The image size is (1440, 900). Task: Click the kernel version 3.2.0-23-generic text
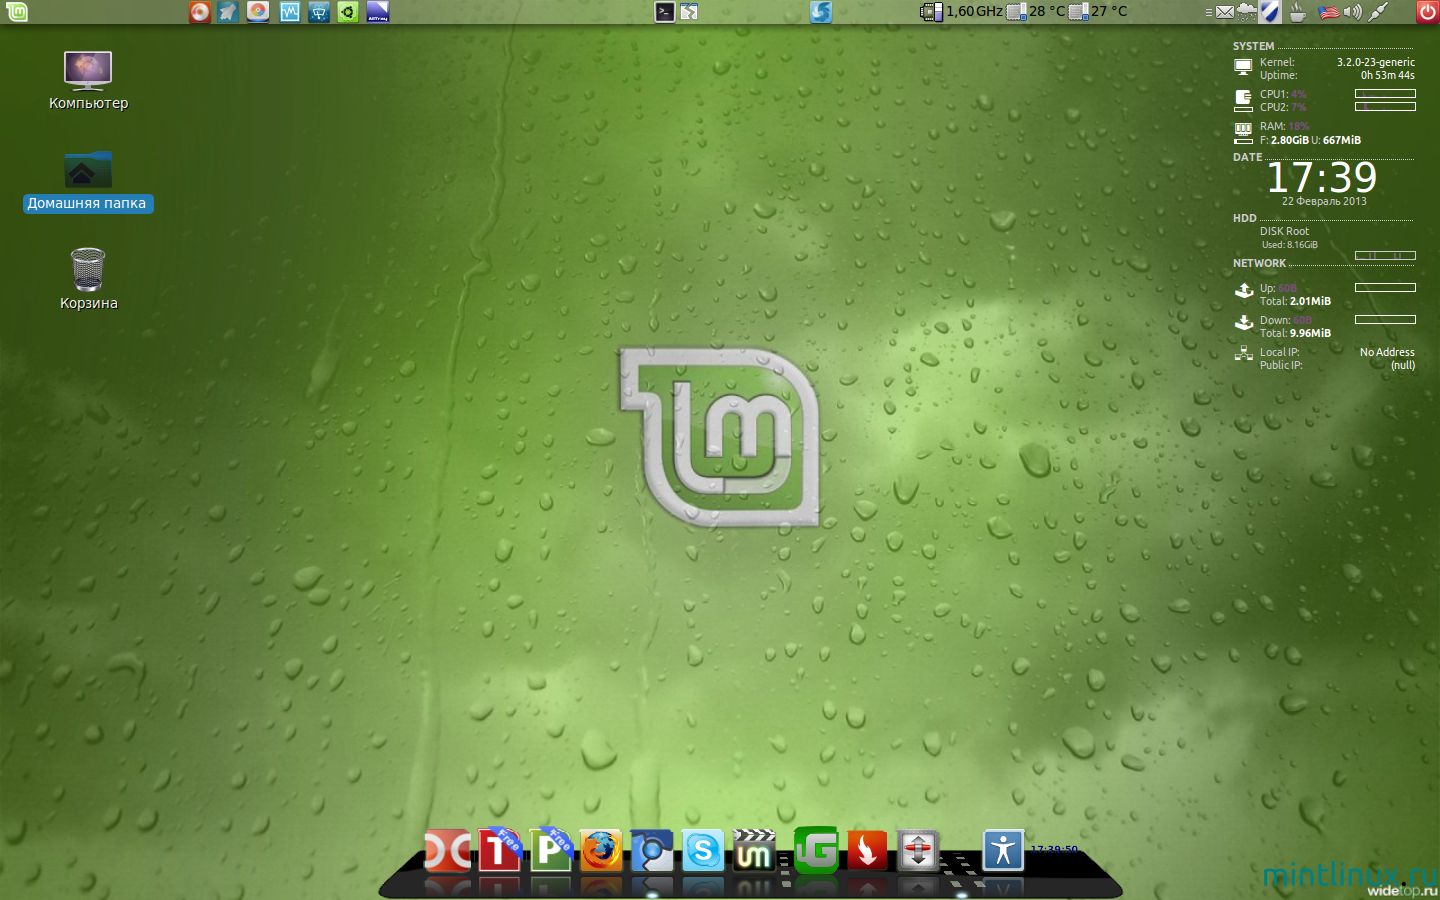(x=1376, y=62)
